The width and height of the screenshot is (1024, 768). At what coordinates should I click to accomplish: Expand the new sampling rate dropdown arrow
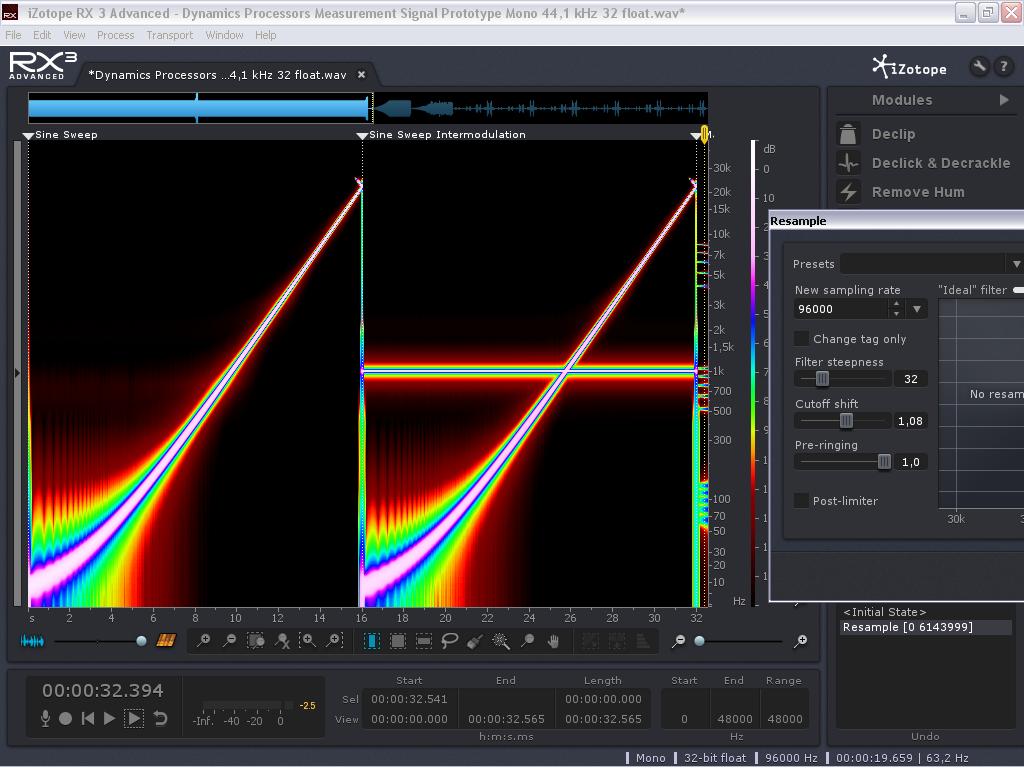pyautogui.click(x=917, y=309)
